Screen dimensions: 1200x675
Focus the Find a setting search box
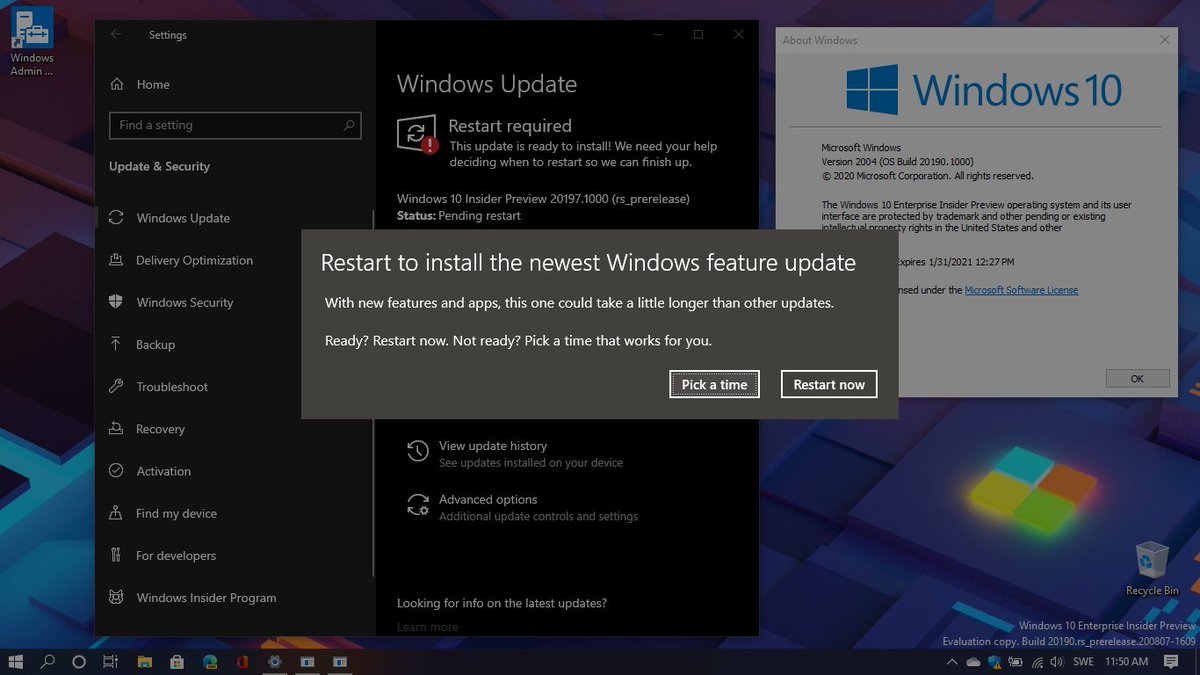[x=235, y=125]
